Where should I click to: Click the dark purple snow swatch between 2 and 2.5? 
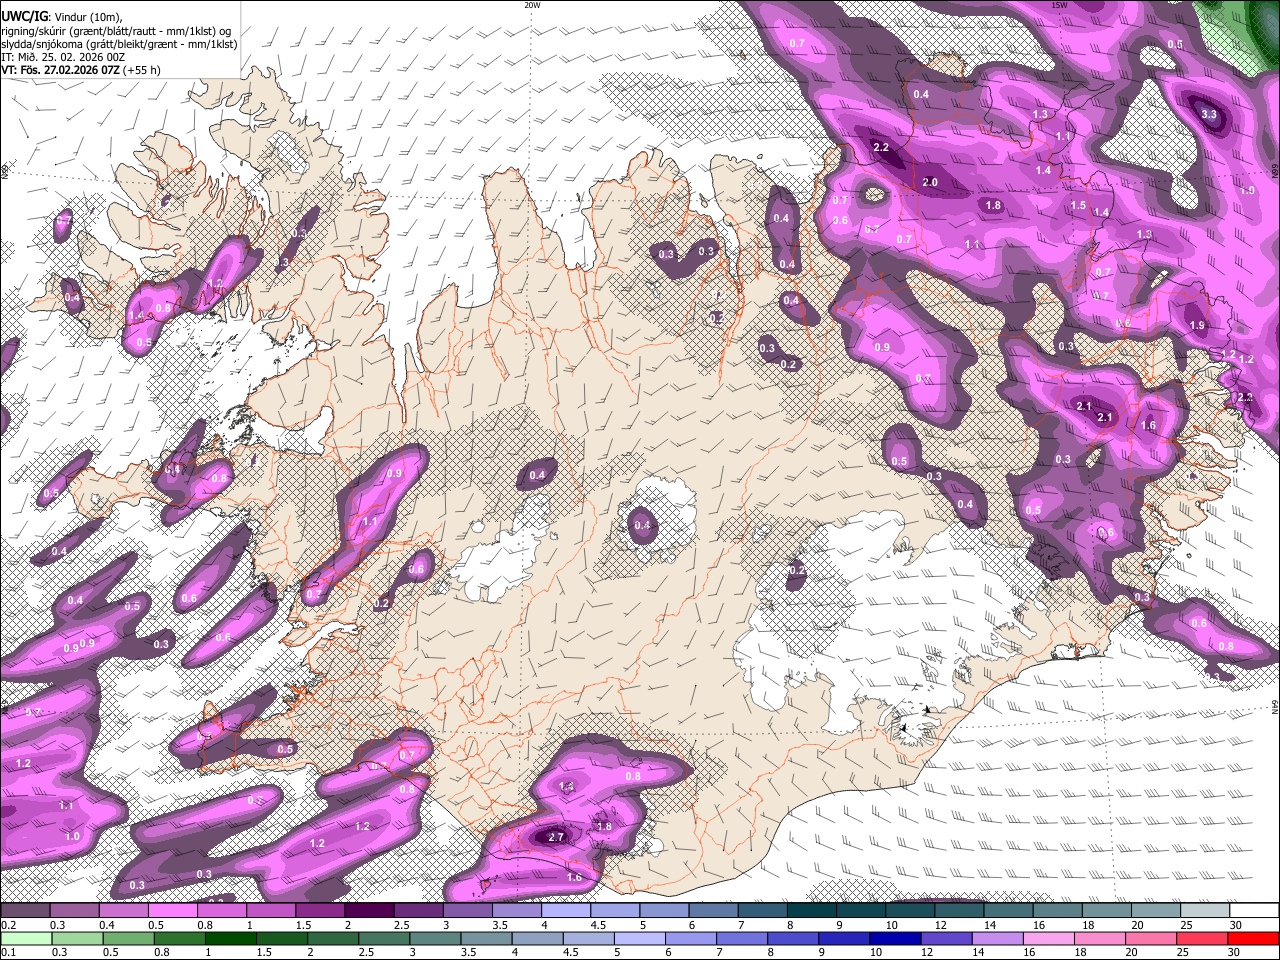tap(369, 911)
